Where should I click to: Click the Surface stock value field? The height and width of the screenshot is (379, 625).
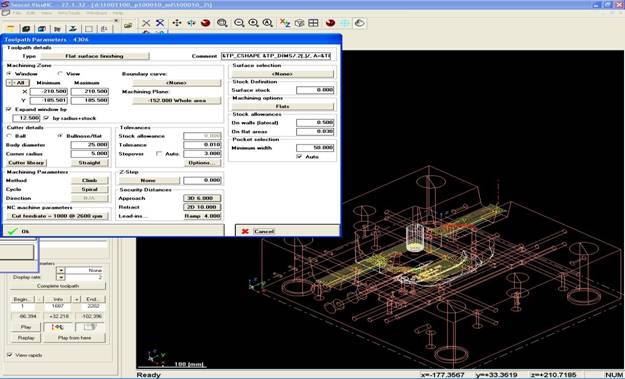click(x=315, y=90)
